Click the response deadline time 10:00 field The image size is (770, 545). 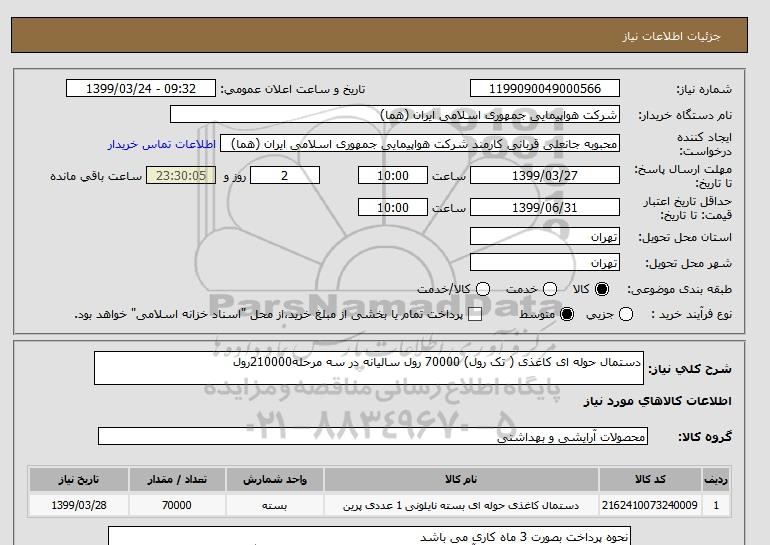point(393,175)
